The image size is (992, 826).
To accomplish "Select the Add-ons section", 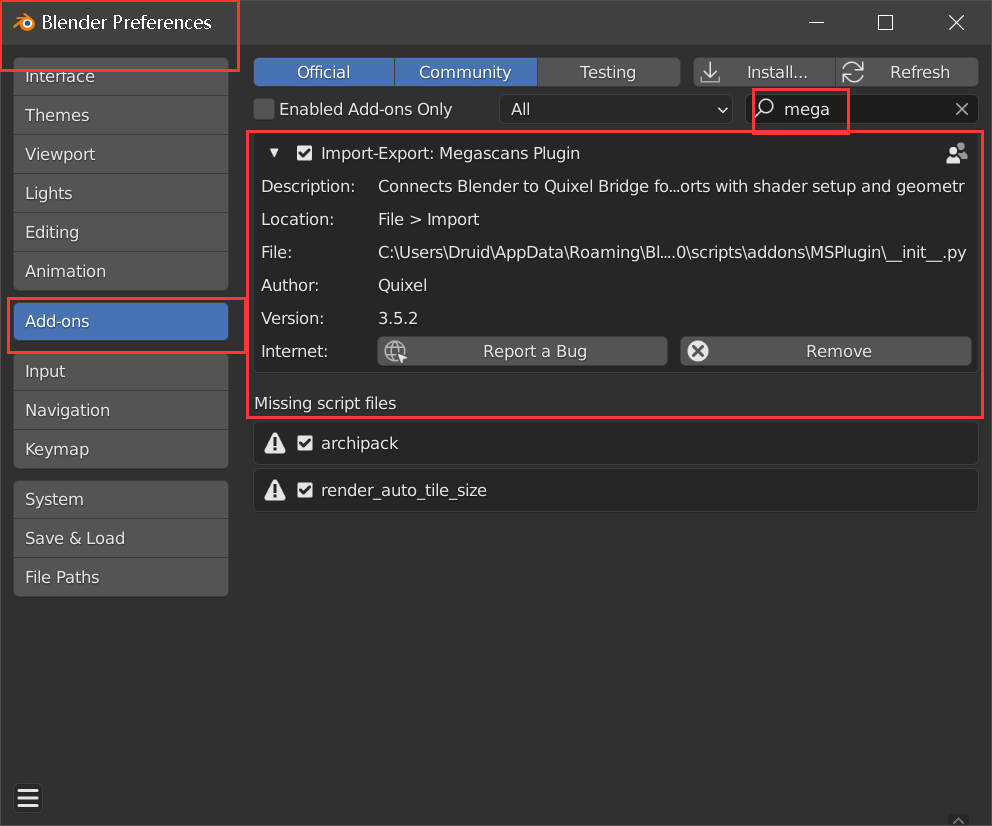I will [x=121, y=321].
